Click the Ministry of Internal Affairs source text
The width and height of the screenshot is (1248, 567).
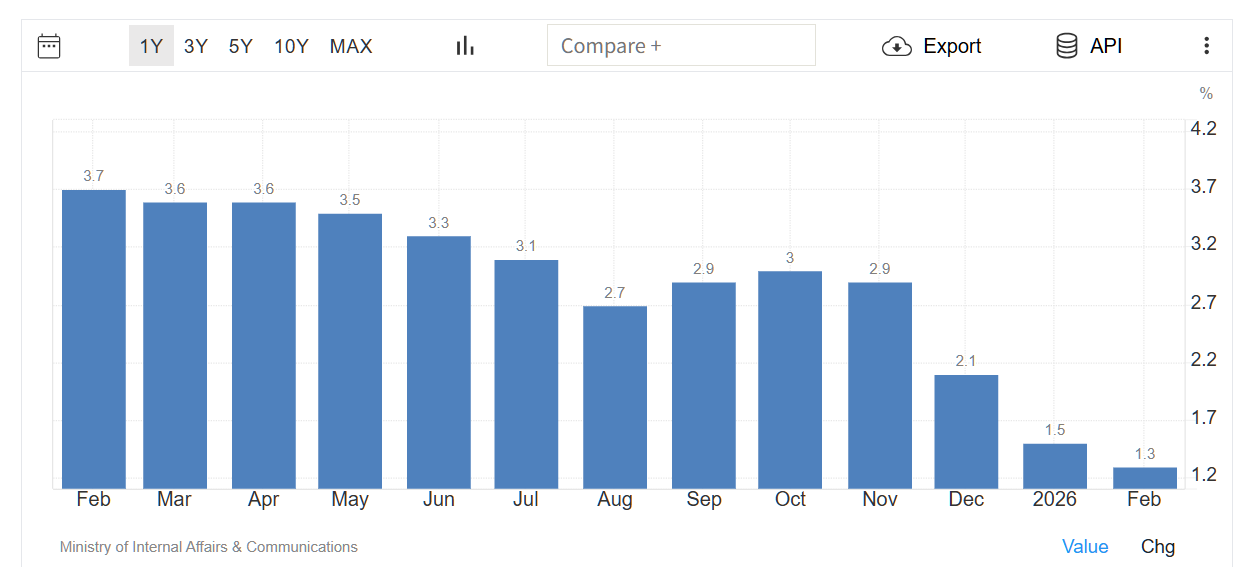point(209,547)
